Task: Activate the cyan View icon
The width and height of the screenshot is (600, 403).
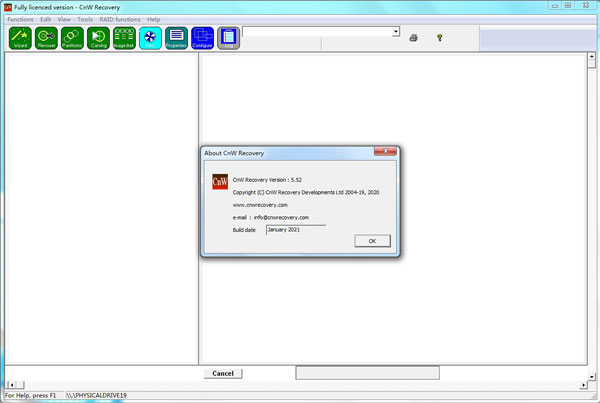Action: click(x=150, y=38)
